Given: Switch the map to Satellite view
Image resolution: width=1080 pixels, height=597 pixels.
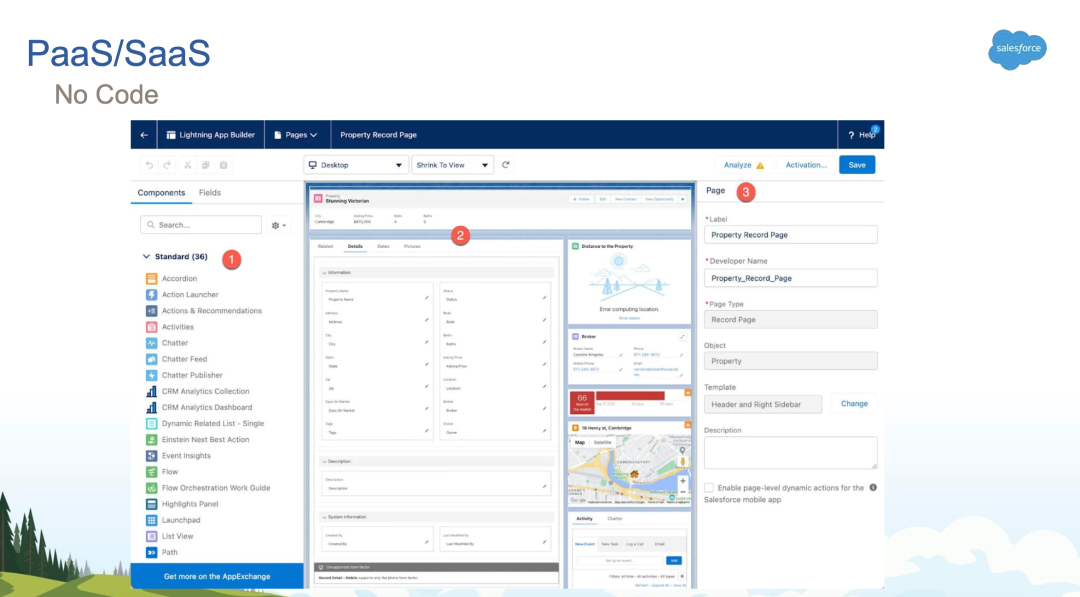Looking at the screenshot, I should click(603, 443).
